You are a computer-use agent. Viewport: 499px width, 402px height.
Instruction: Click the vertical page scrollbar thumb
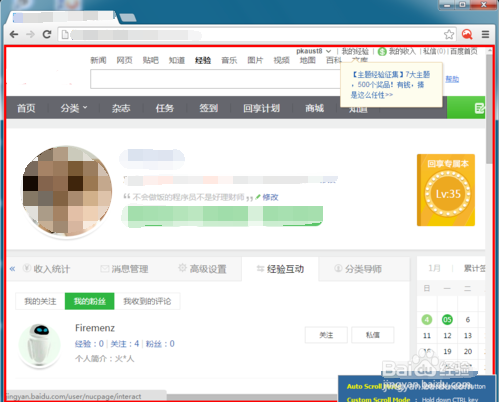click(489, 109)
